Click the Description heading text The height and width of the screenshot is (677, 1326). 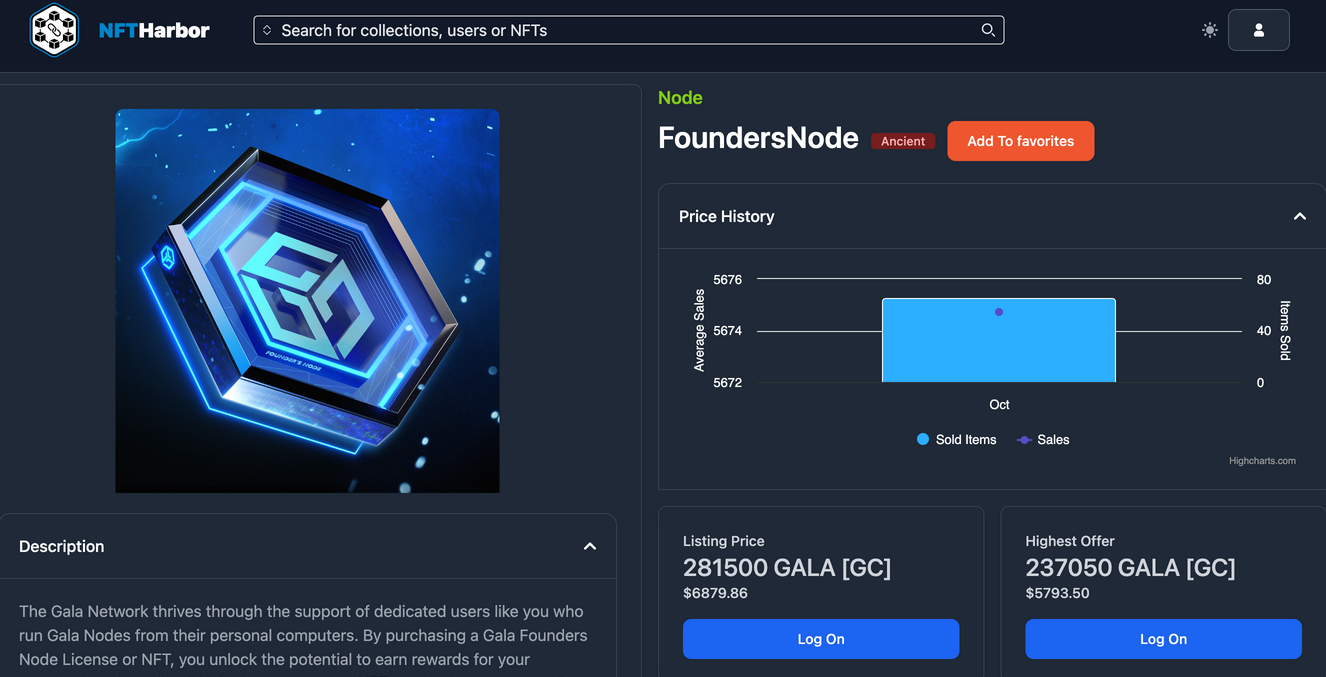click(61, 546)
